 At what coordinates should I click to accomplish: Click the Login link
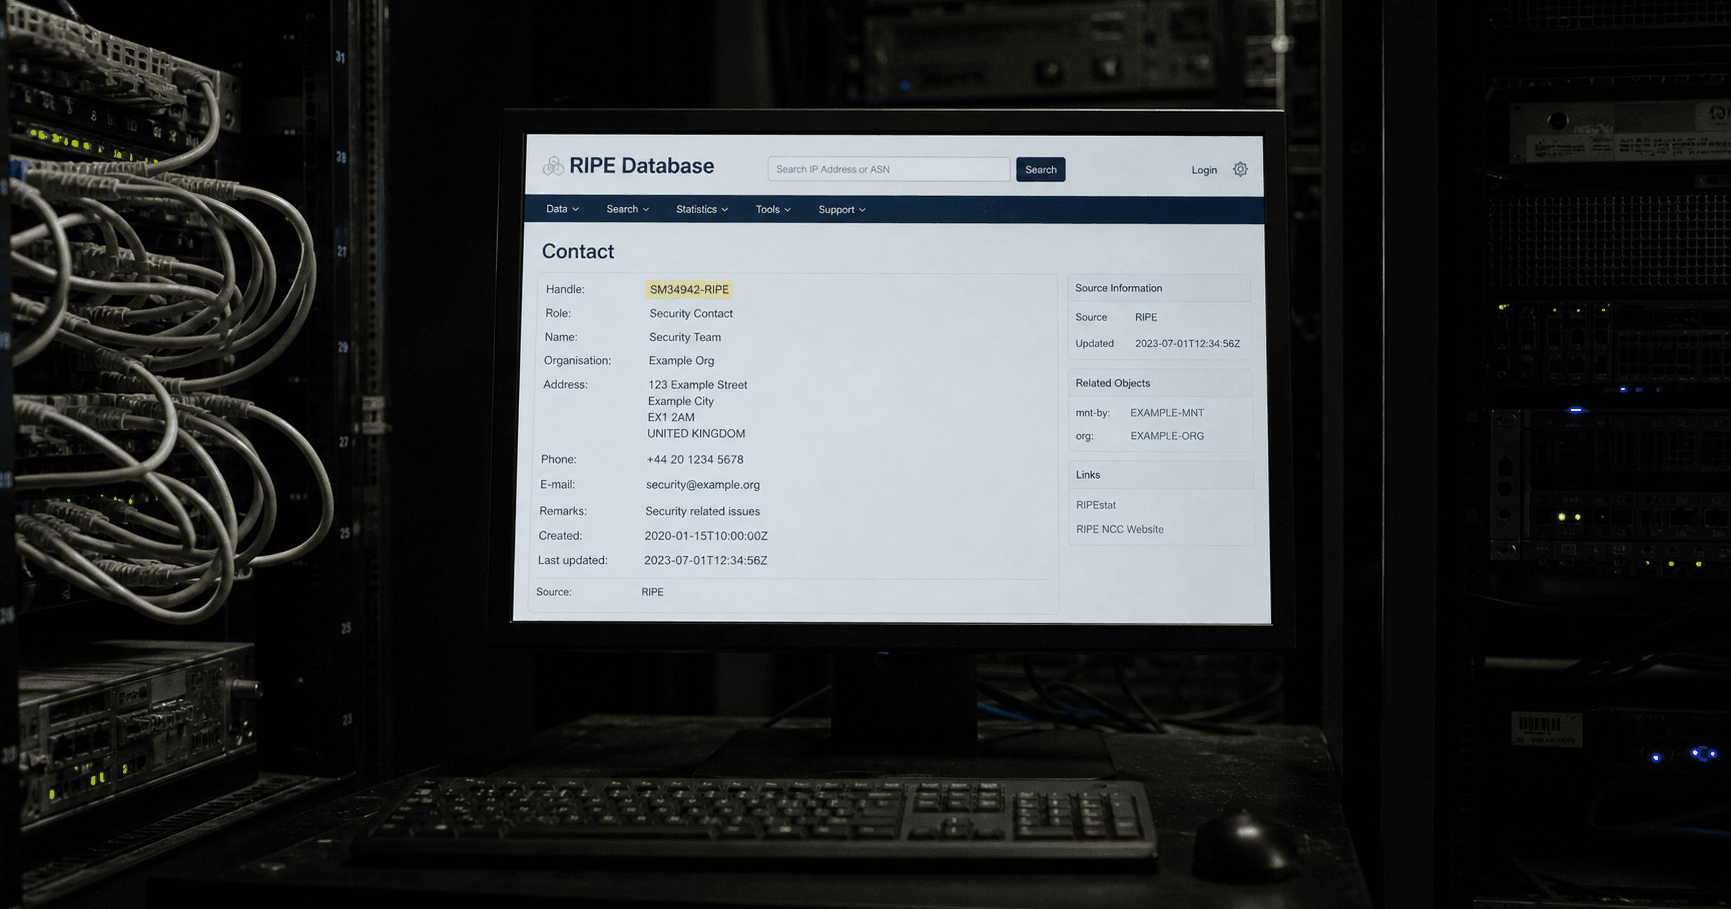[1204, 170]
